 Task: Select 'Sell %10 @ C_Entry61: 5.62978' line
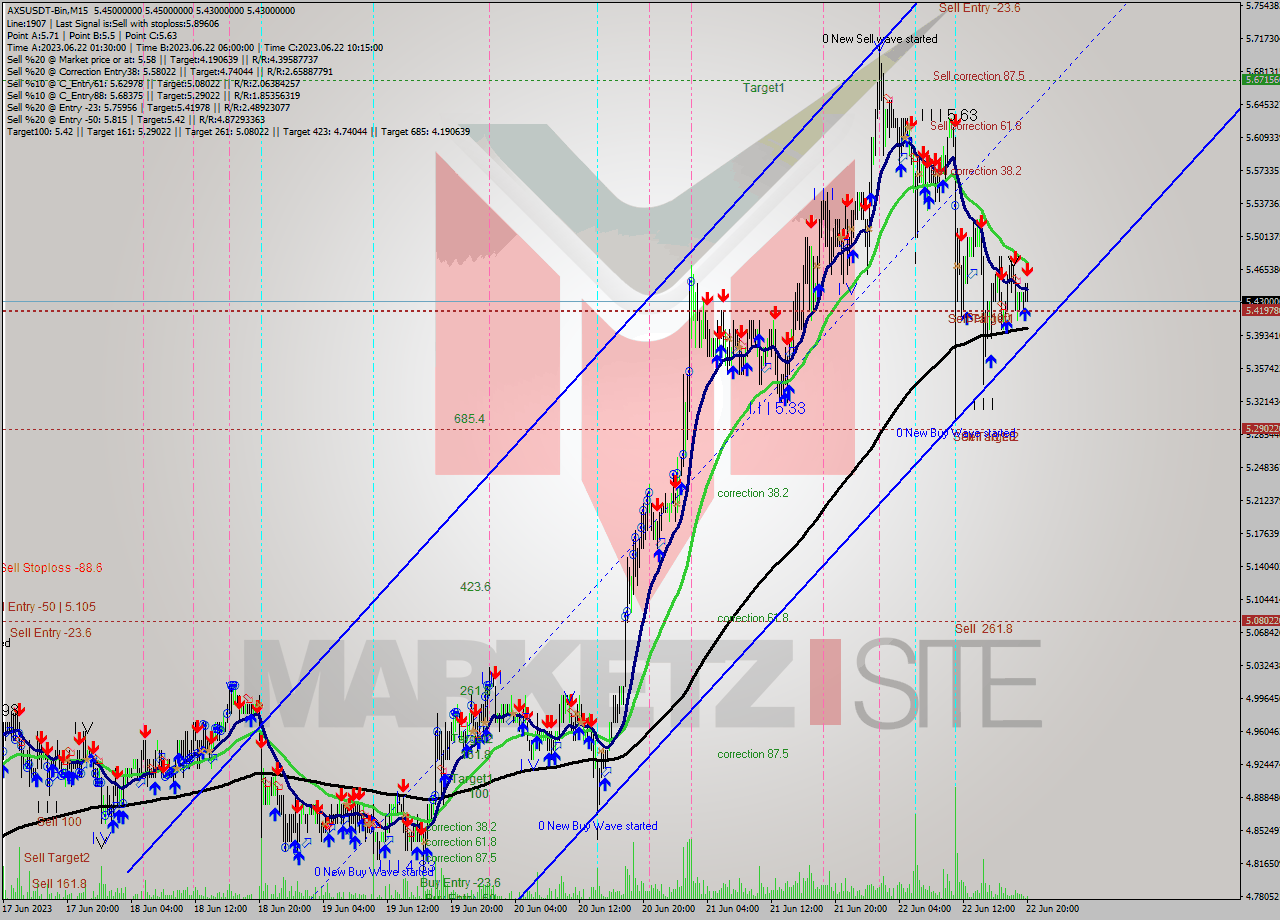153,83
